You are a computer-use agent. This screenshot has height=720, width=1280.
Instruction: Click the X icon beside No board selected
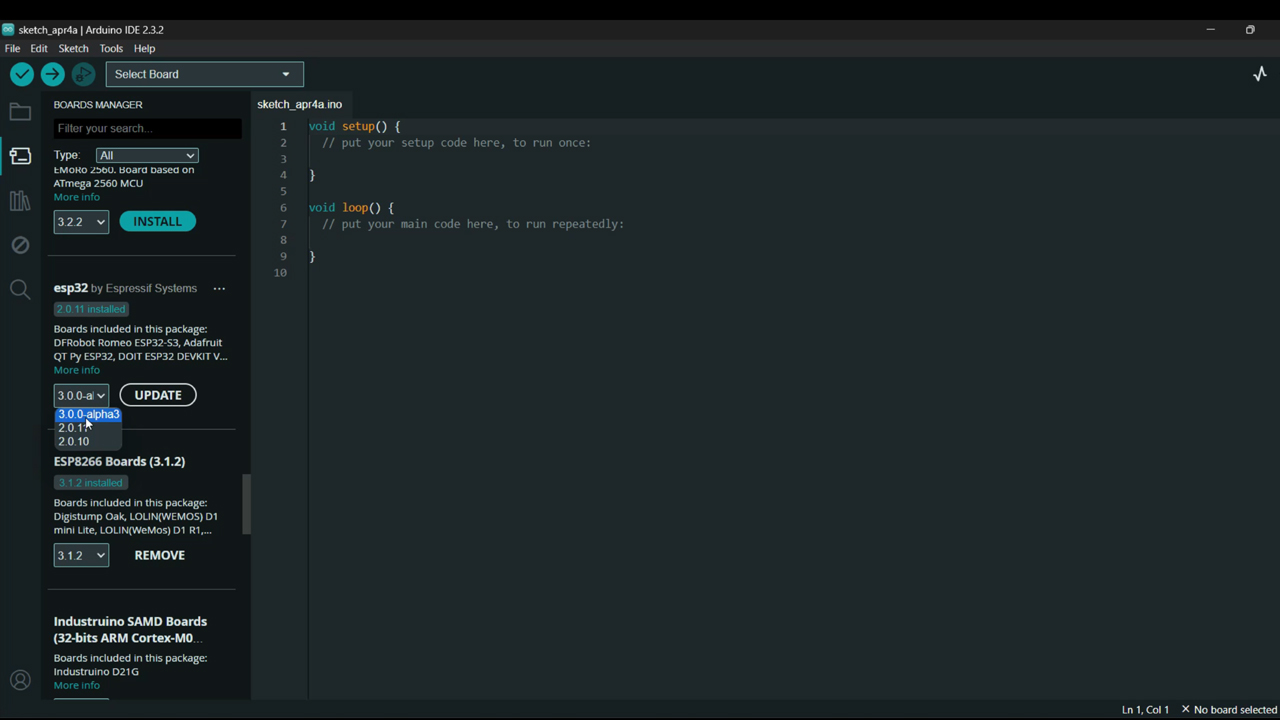[1185, 709]
